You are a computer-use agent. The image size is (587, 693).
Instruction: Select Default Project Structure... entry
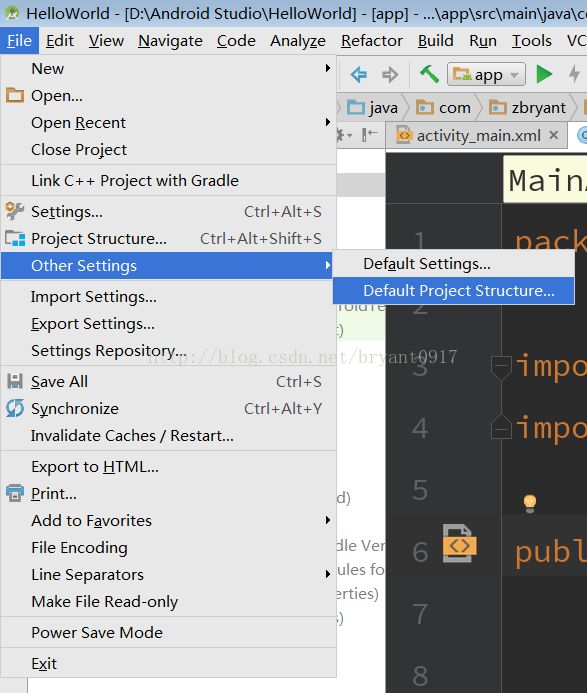click(x=454, y=290)
